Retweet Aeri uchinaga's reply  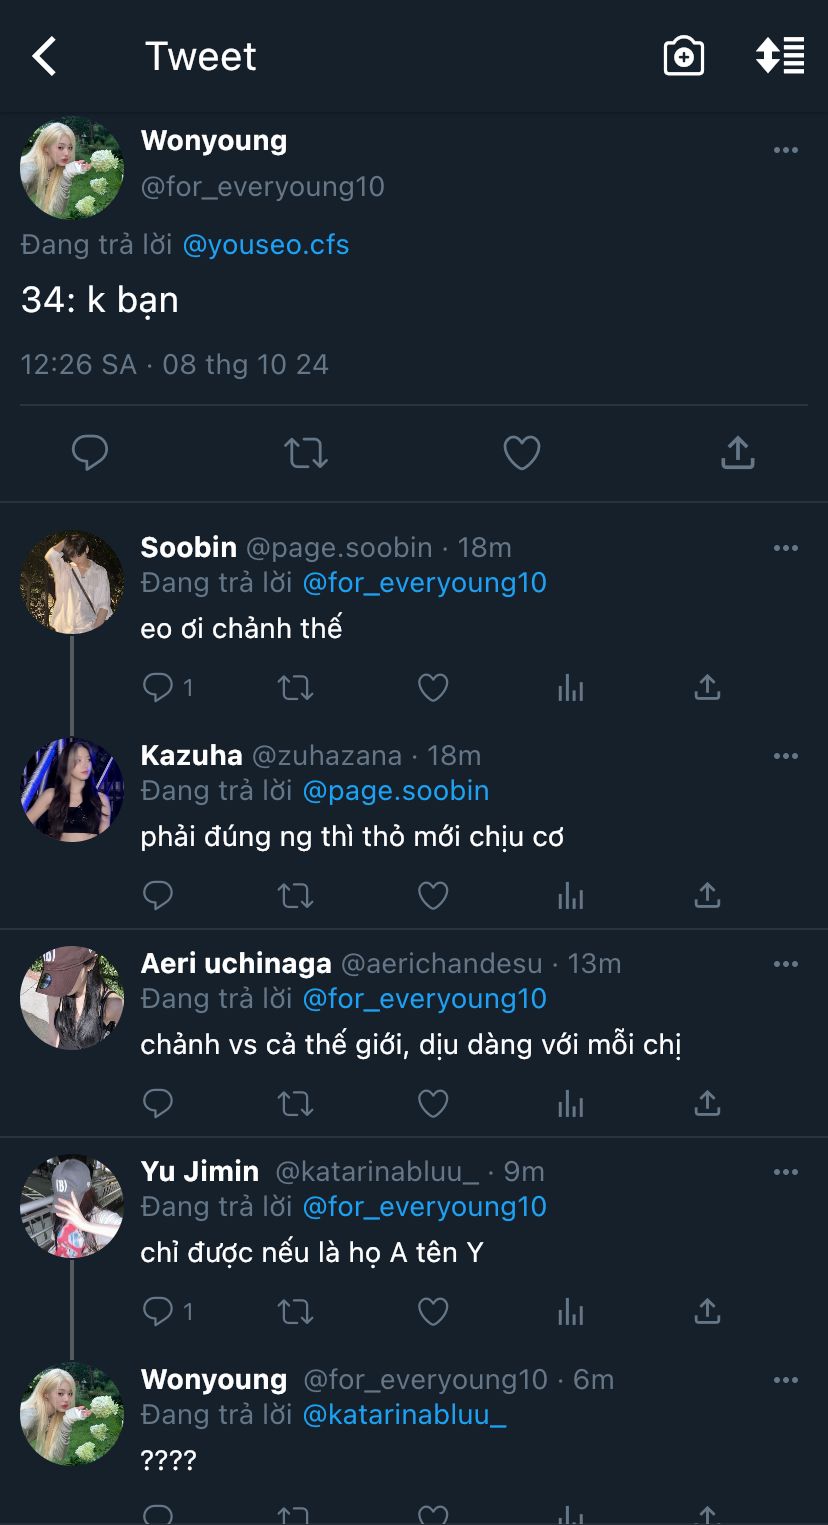pos(295,1104)
